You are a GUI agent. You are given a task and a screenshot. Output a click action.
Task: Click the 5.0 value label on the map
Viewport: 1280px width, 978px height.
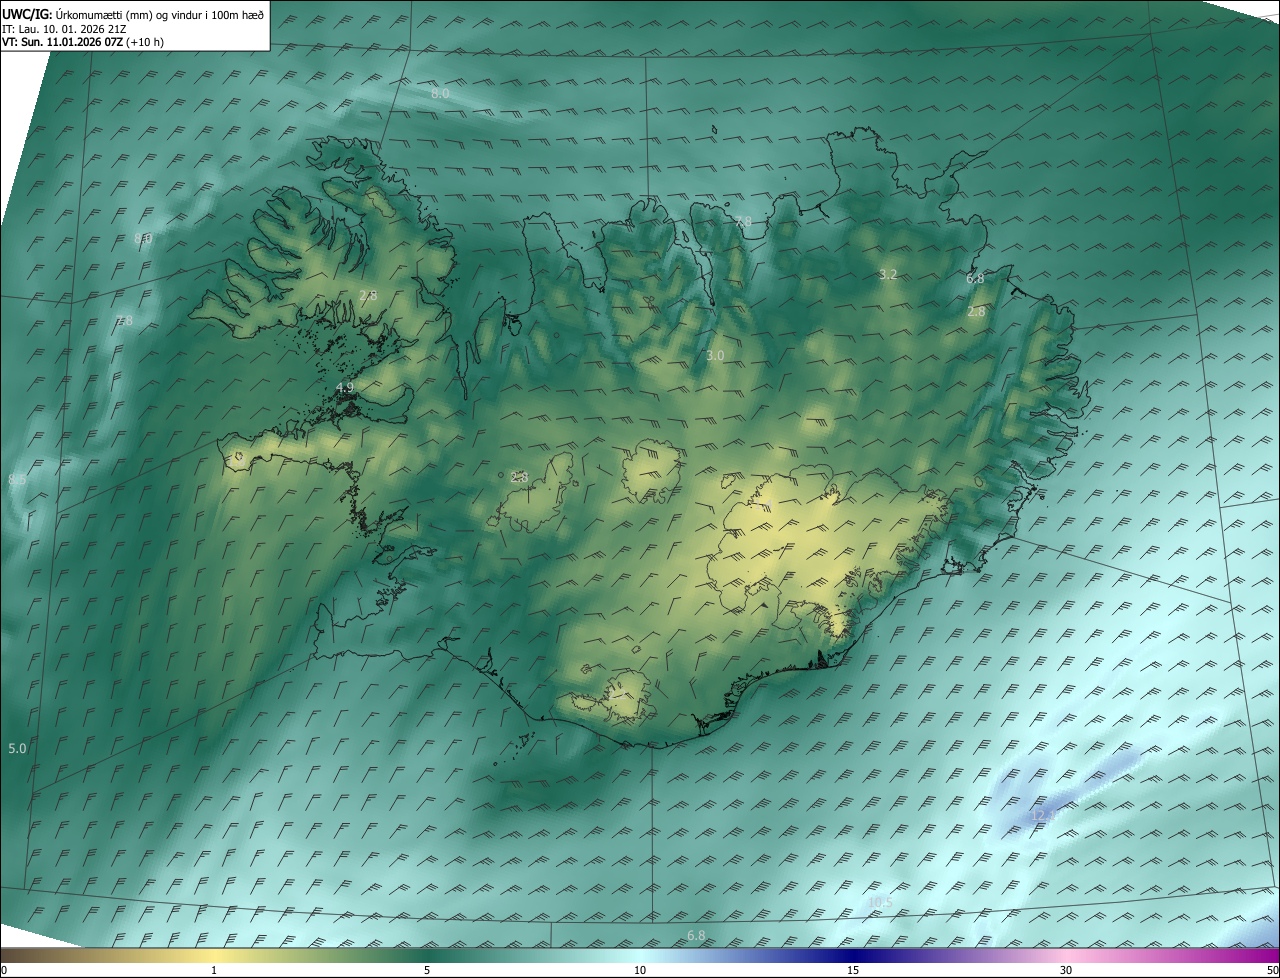coord(17,748)
